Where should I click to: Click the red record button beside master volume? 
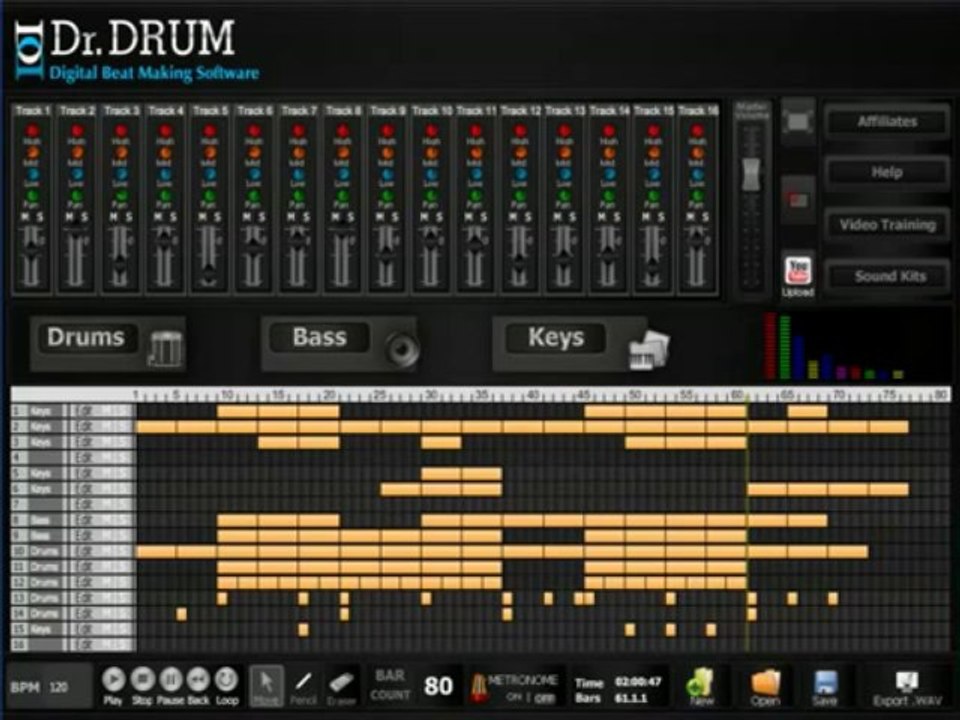point(798,200)
